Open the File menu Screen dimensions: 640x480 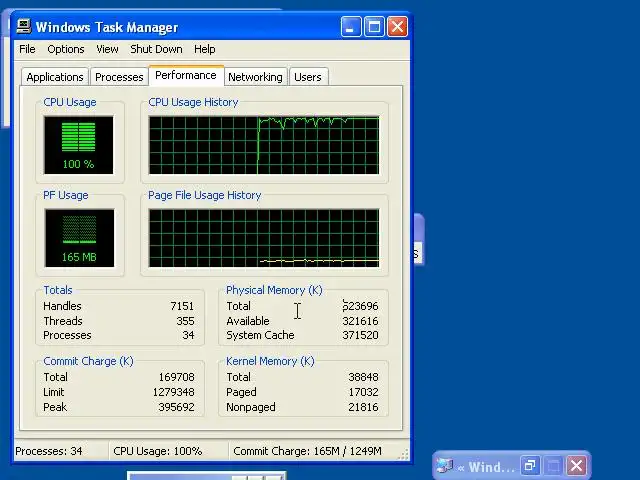(27, 49)
